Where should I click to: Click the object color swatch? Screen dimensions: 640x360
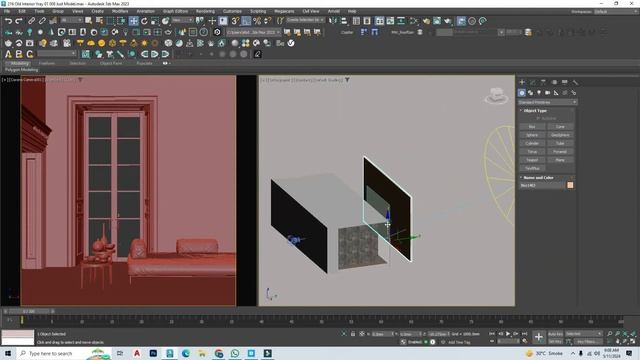[570, 185]
